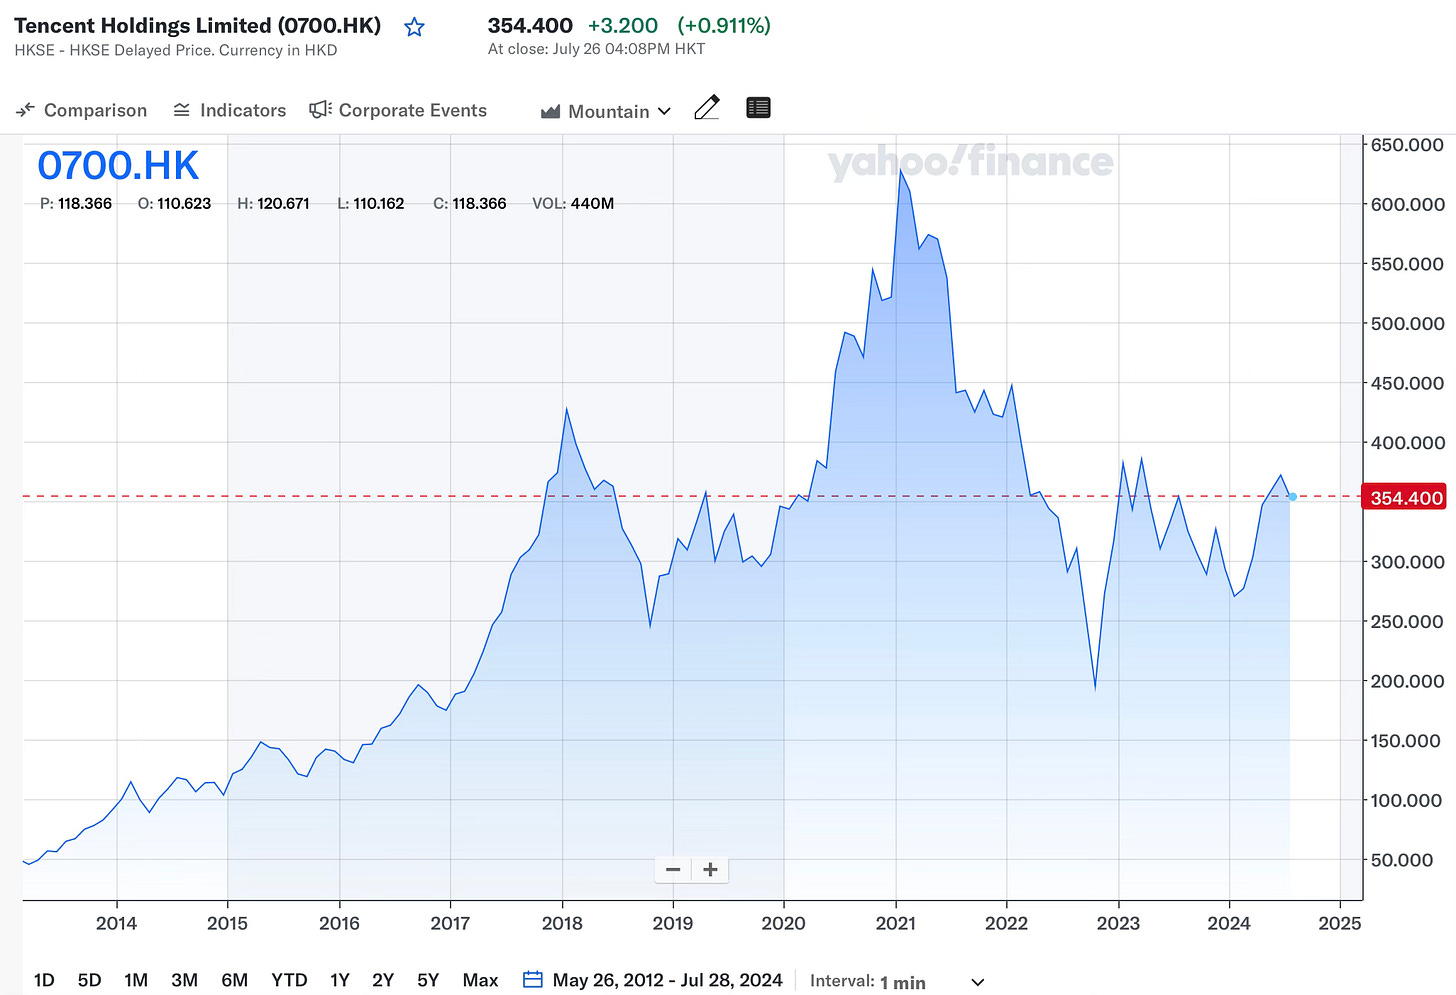Screen dimensions: 1456x995
Task: Select the 6M range
Action: click(234, 980)
